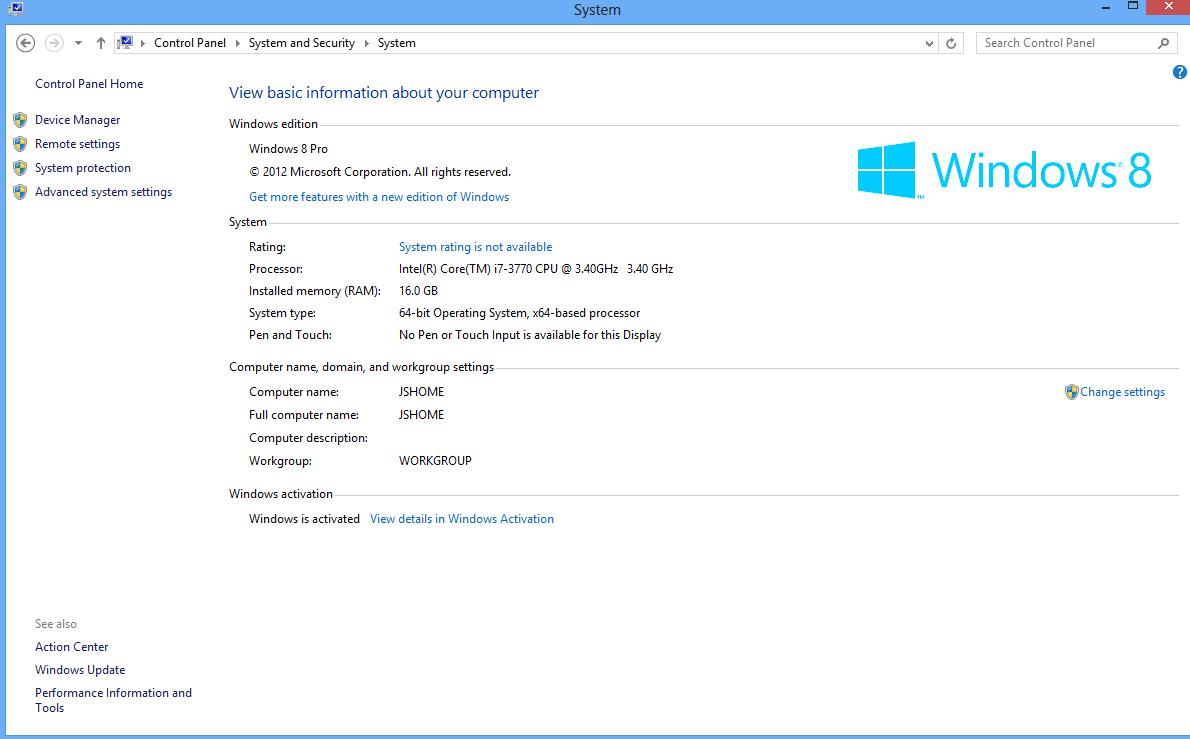Open the recent locations dropdown arrow
The height and width of the screenshot is (739, 1190).
(78, 43)
